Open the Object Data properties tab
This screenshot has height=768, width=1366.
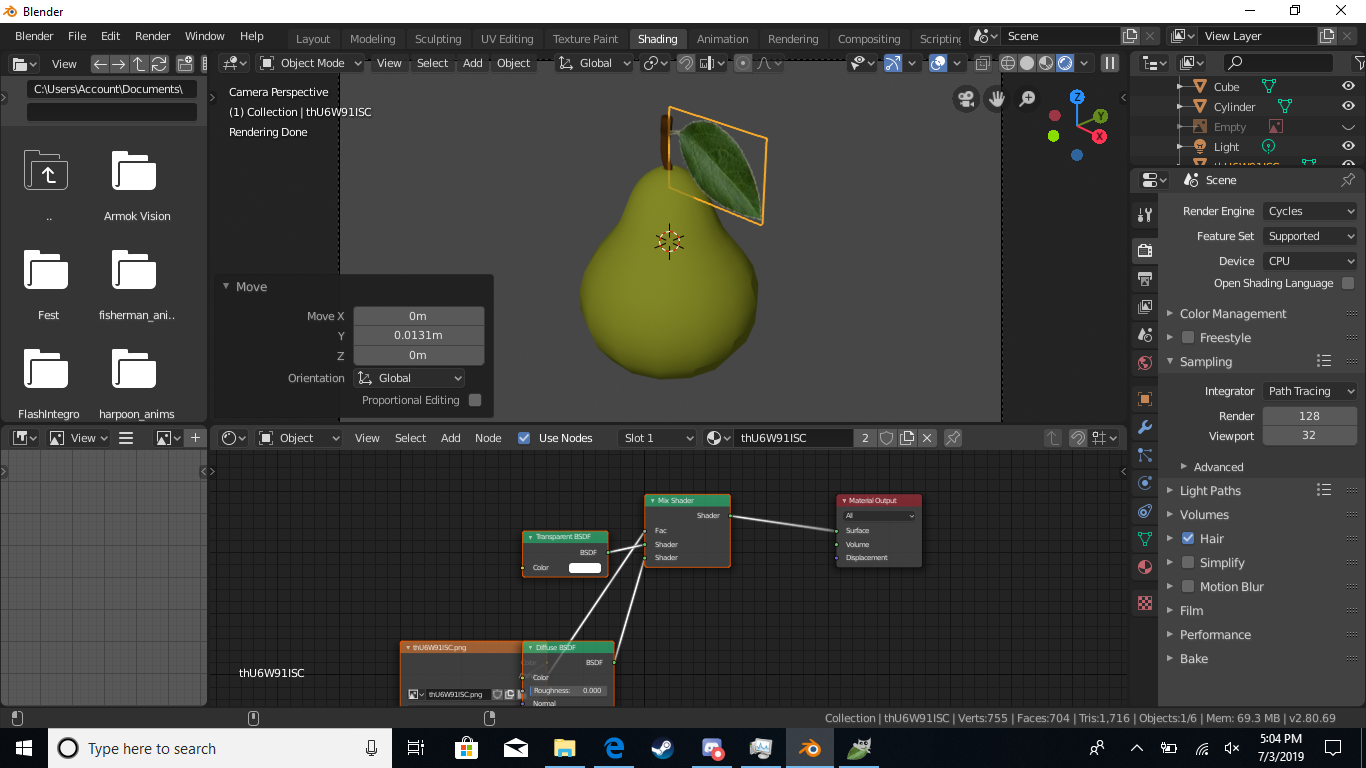tap(1145, 539)
